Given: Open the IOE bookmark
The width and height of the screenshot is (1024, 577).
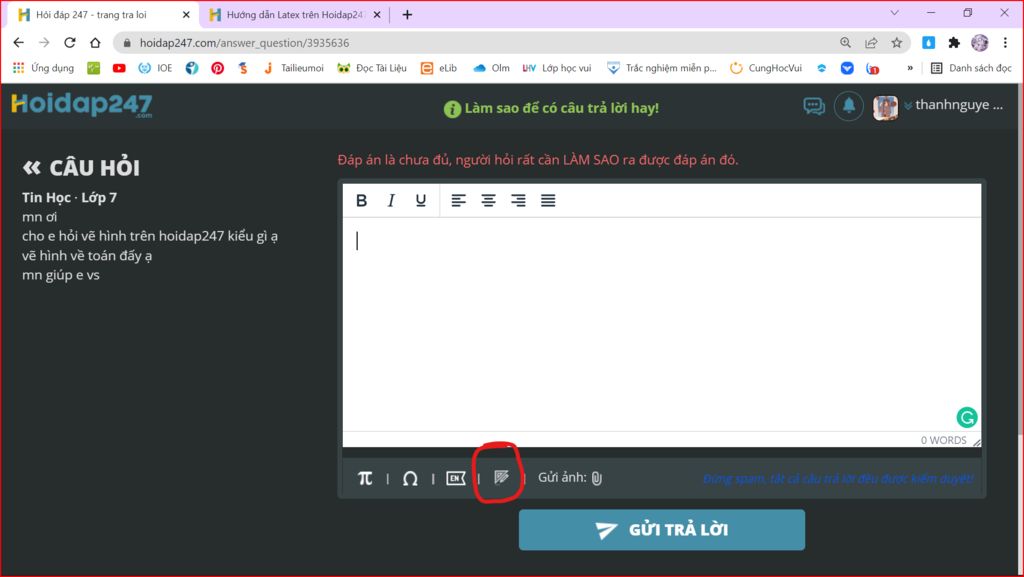Looking at the screenshot, I should pyautogui.click(x=155, y=68).
